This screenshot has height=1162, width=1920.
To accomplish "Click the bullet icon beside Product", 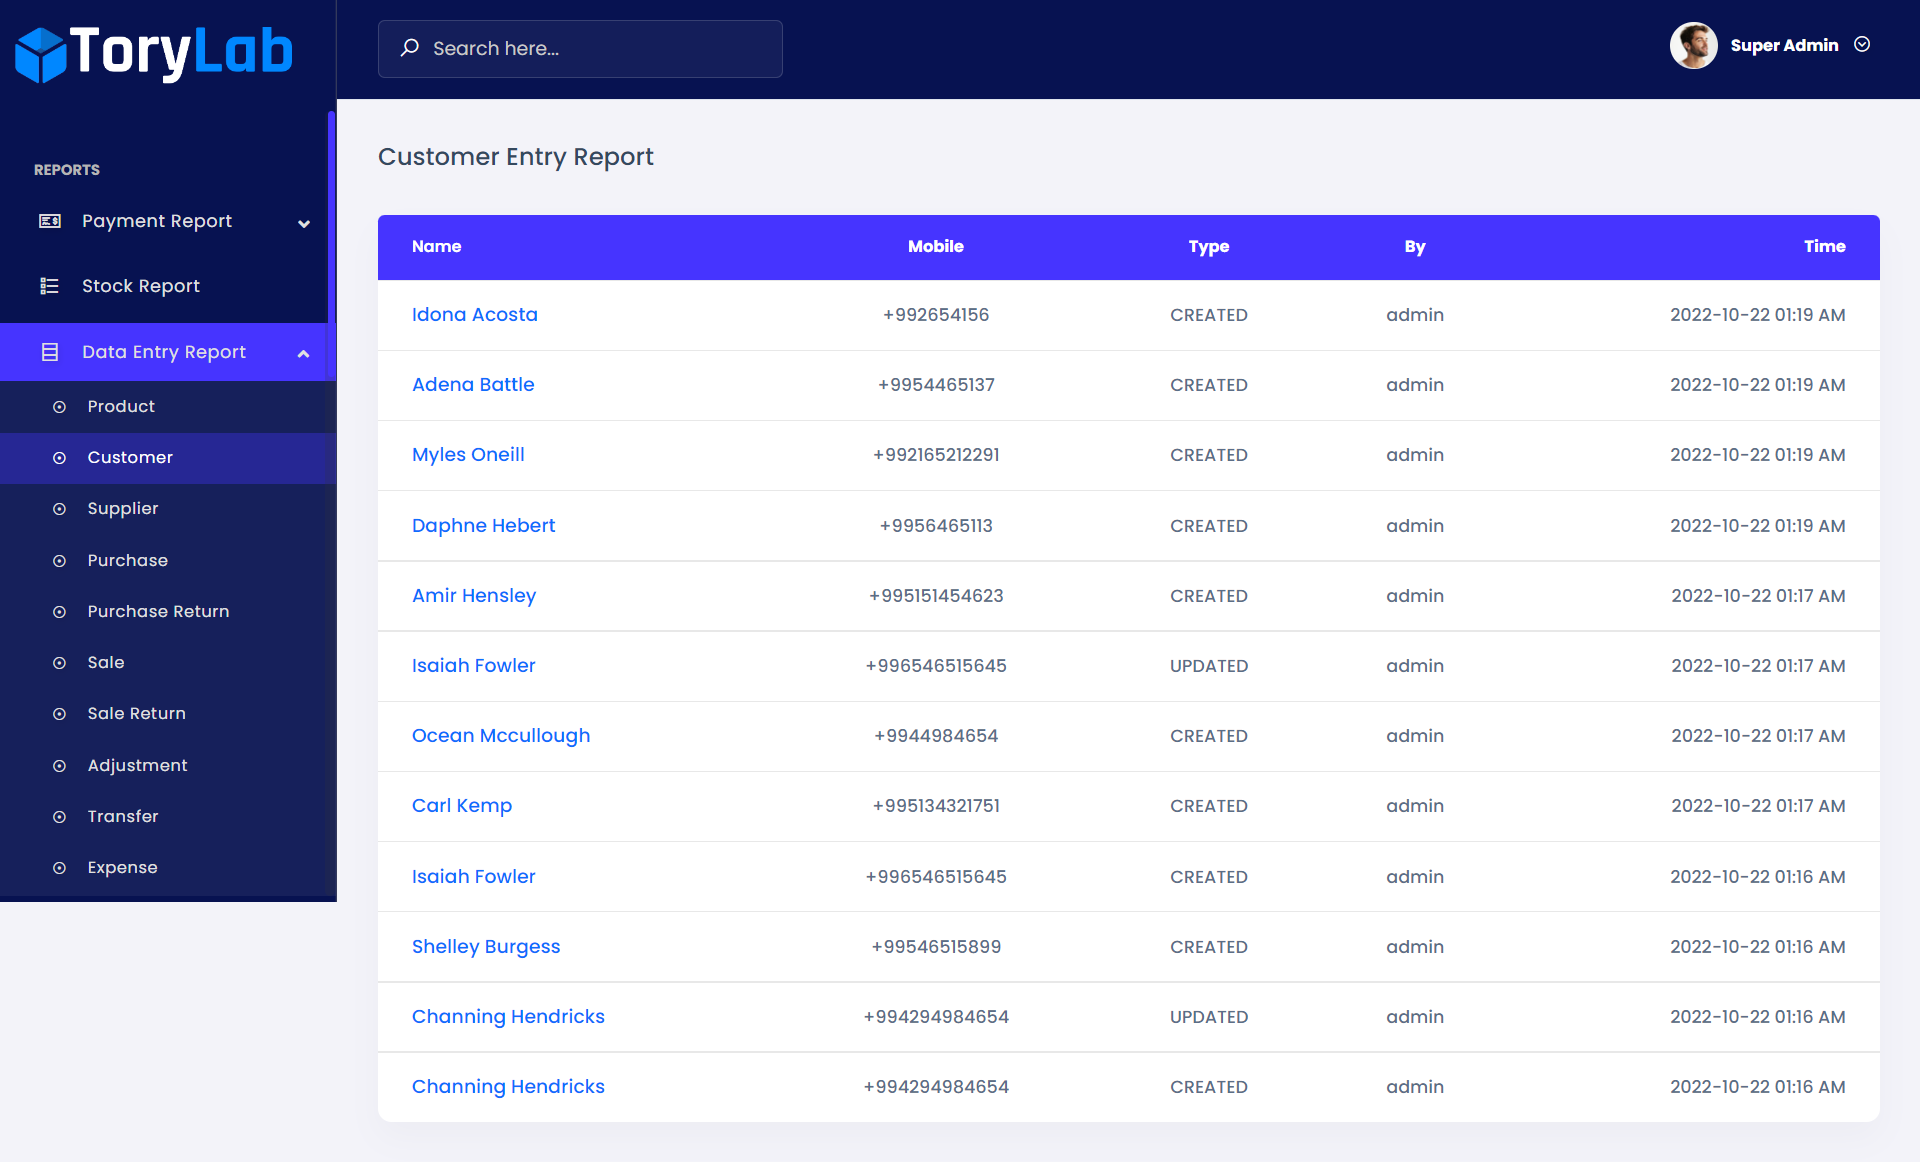I will [x=59, y=407].
